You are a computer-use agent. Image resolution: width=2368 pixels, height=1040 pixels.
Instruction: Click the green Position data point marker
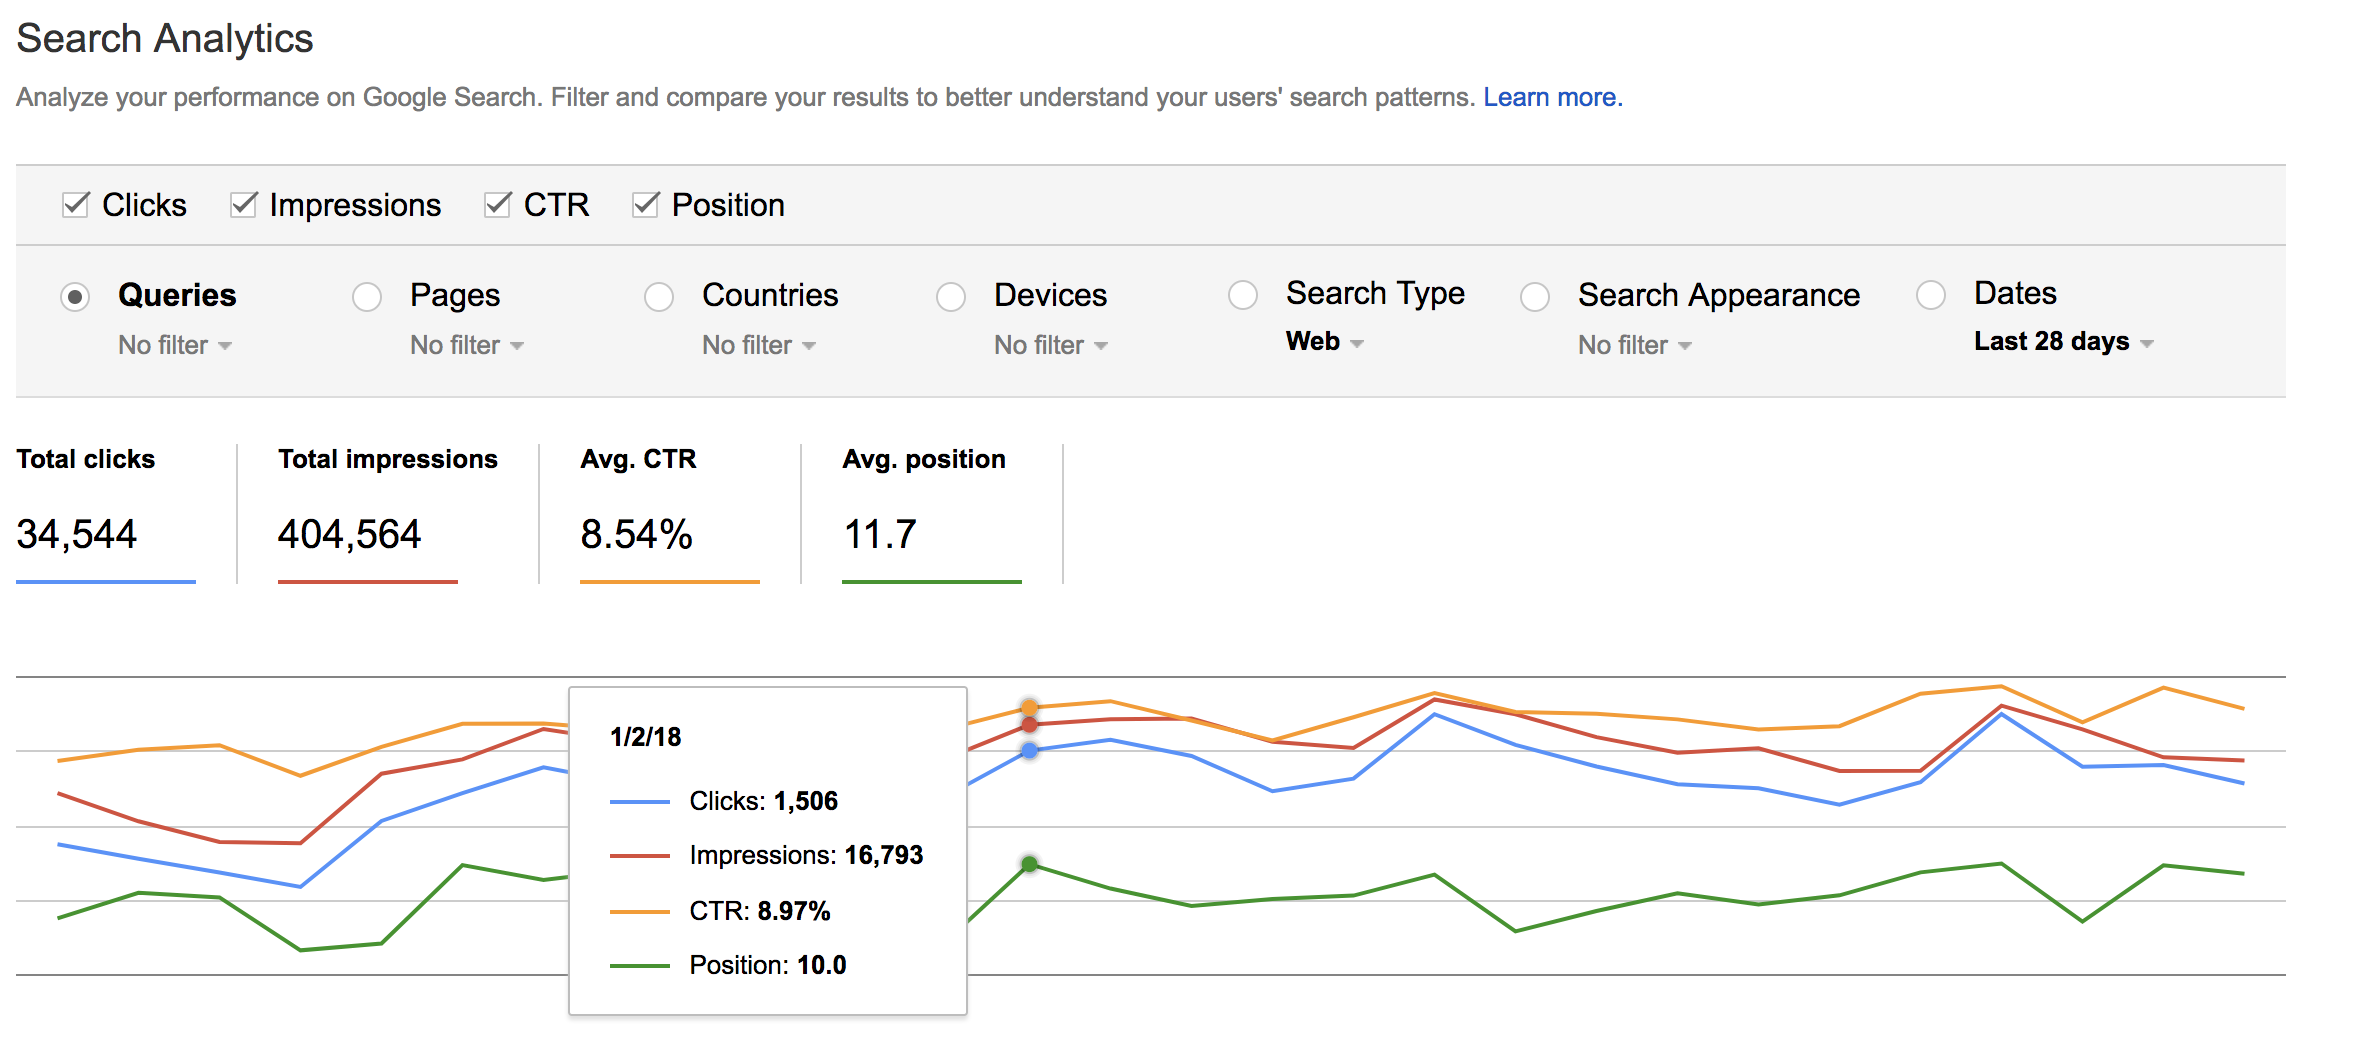(x=1029, y=863)
